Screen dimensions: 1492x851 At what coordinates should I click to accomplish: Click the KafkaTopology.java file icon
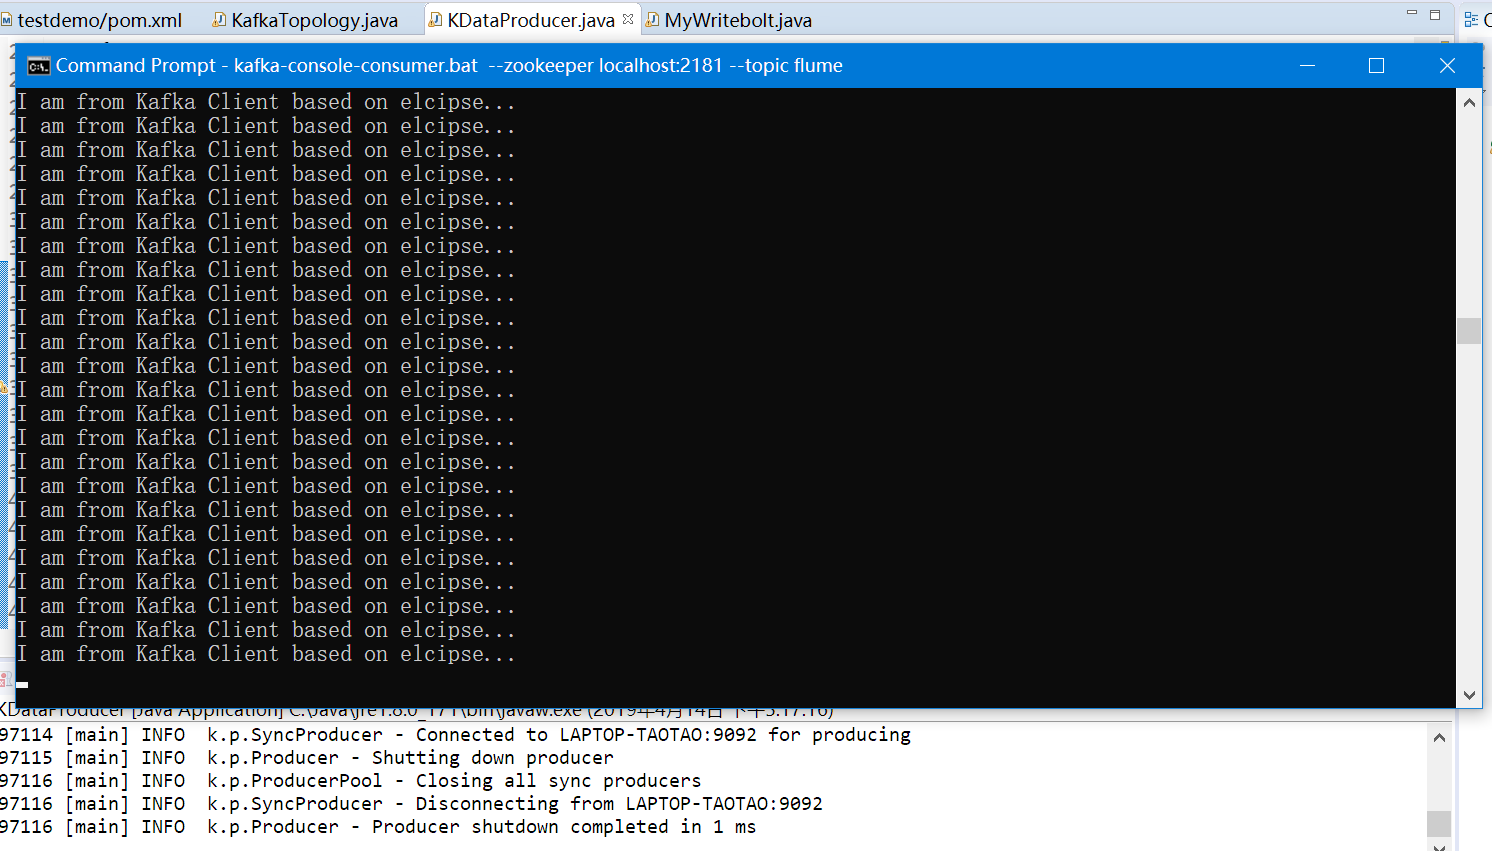pos(219,20)
